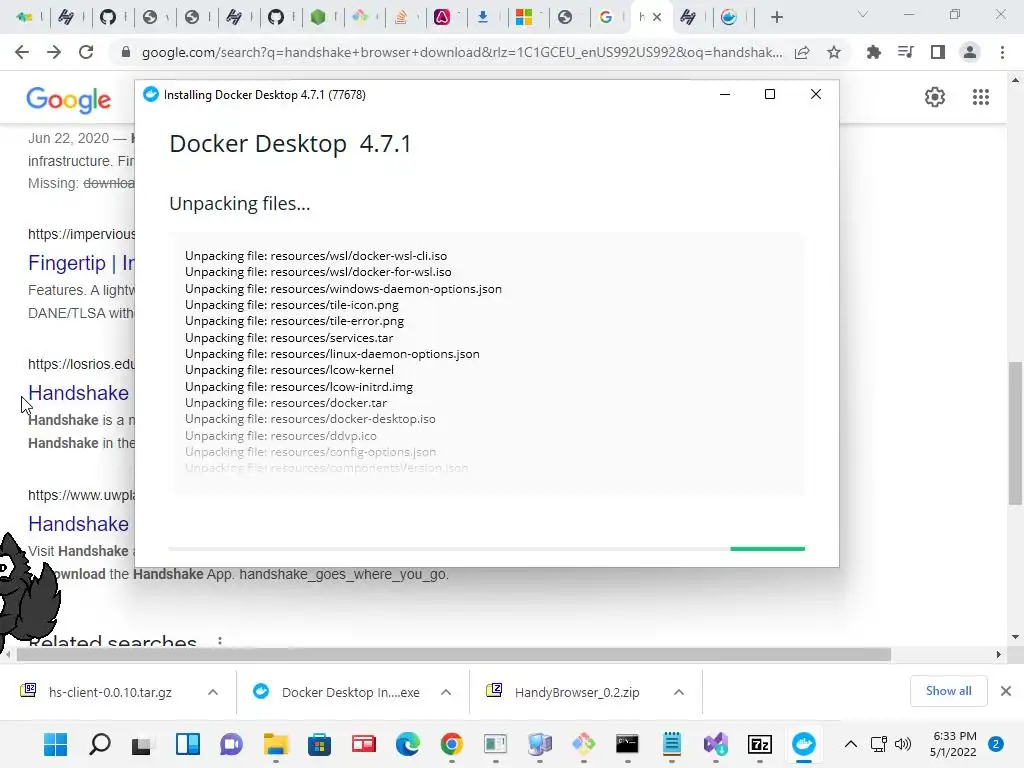This screenshot has width=1024, height=768.
Task: Open hs-client-0.0.10.tar.gz download
Action: coord(110,692)
